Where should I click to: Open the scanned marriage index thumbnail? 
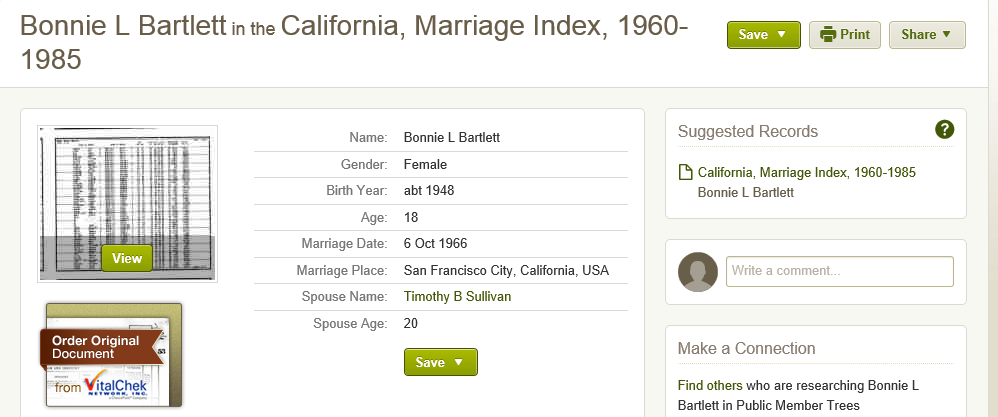coord(127,204)
